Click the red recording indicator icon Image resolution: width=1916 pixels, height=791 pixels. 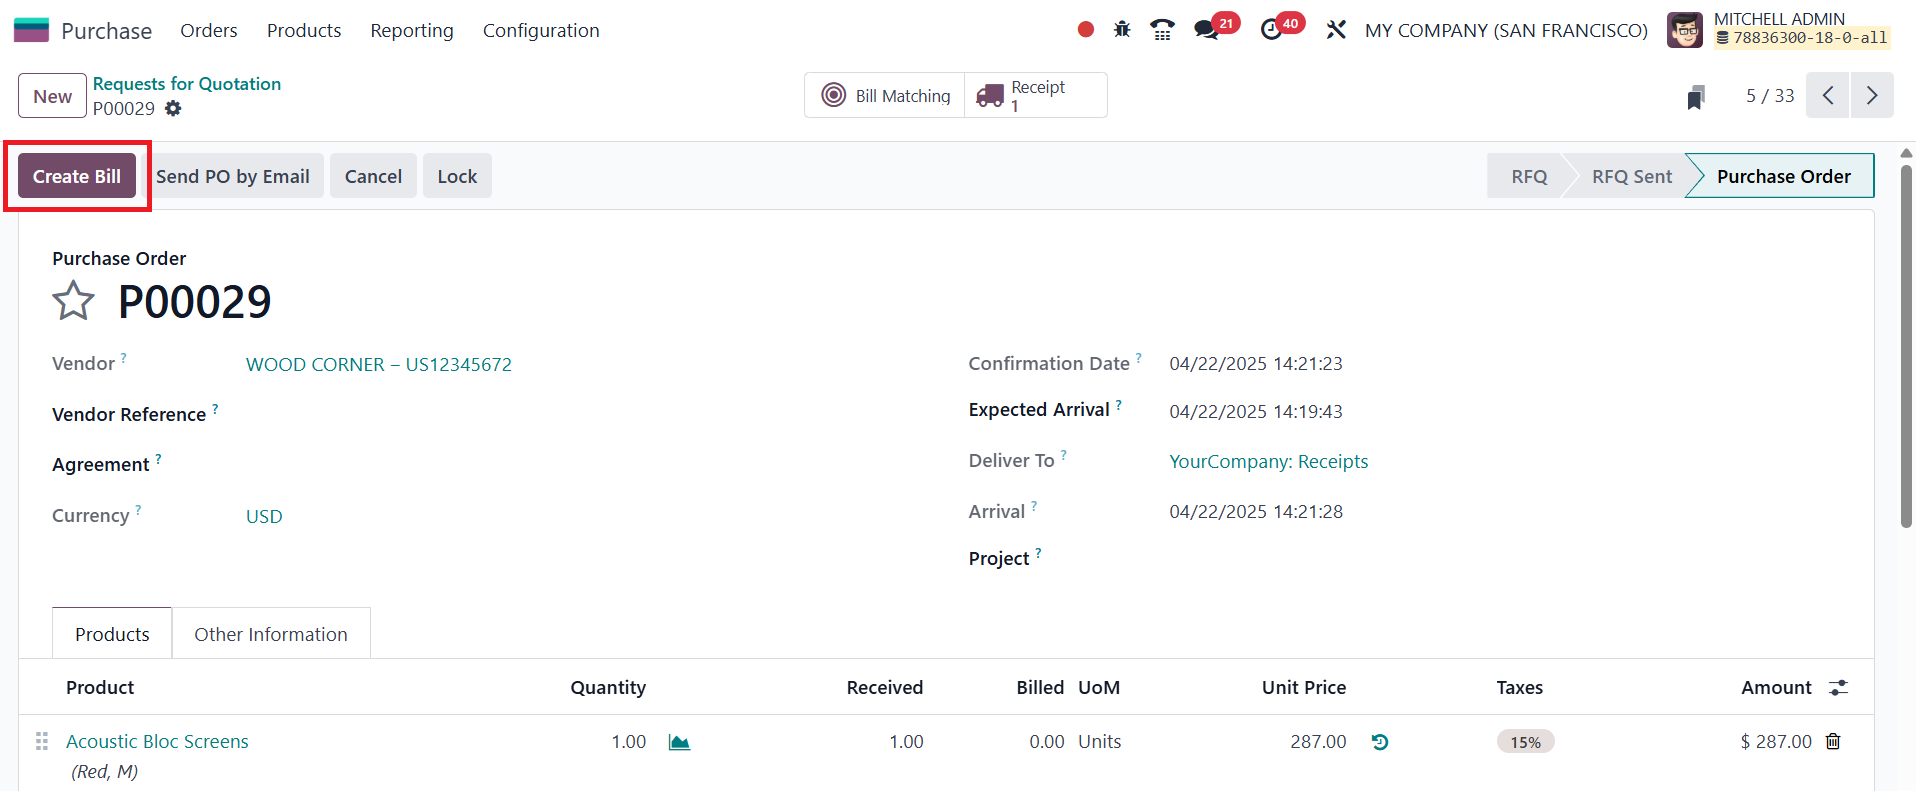[1085, 30]
